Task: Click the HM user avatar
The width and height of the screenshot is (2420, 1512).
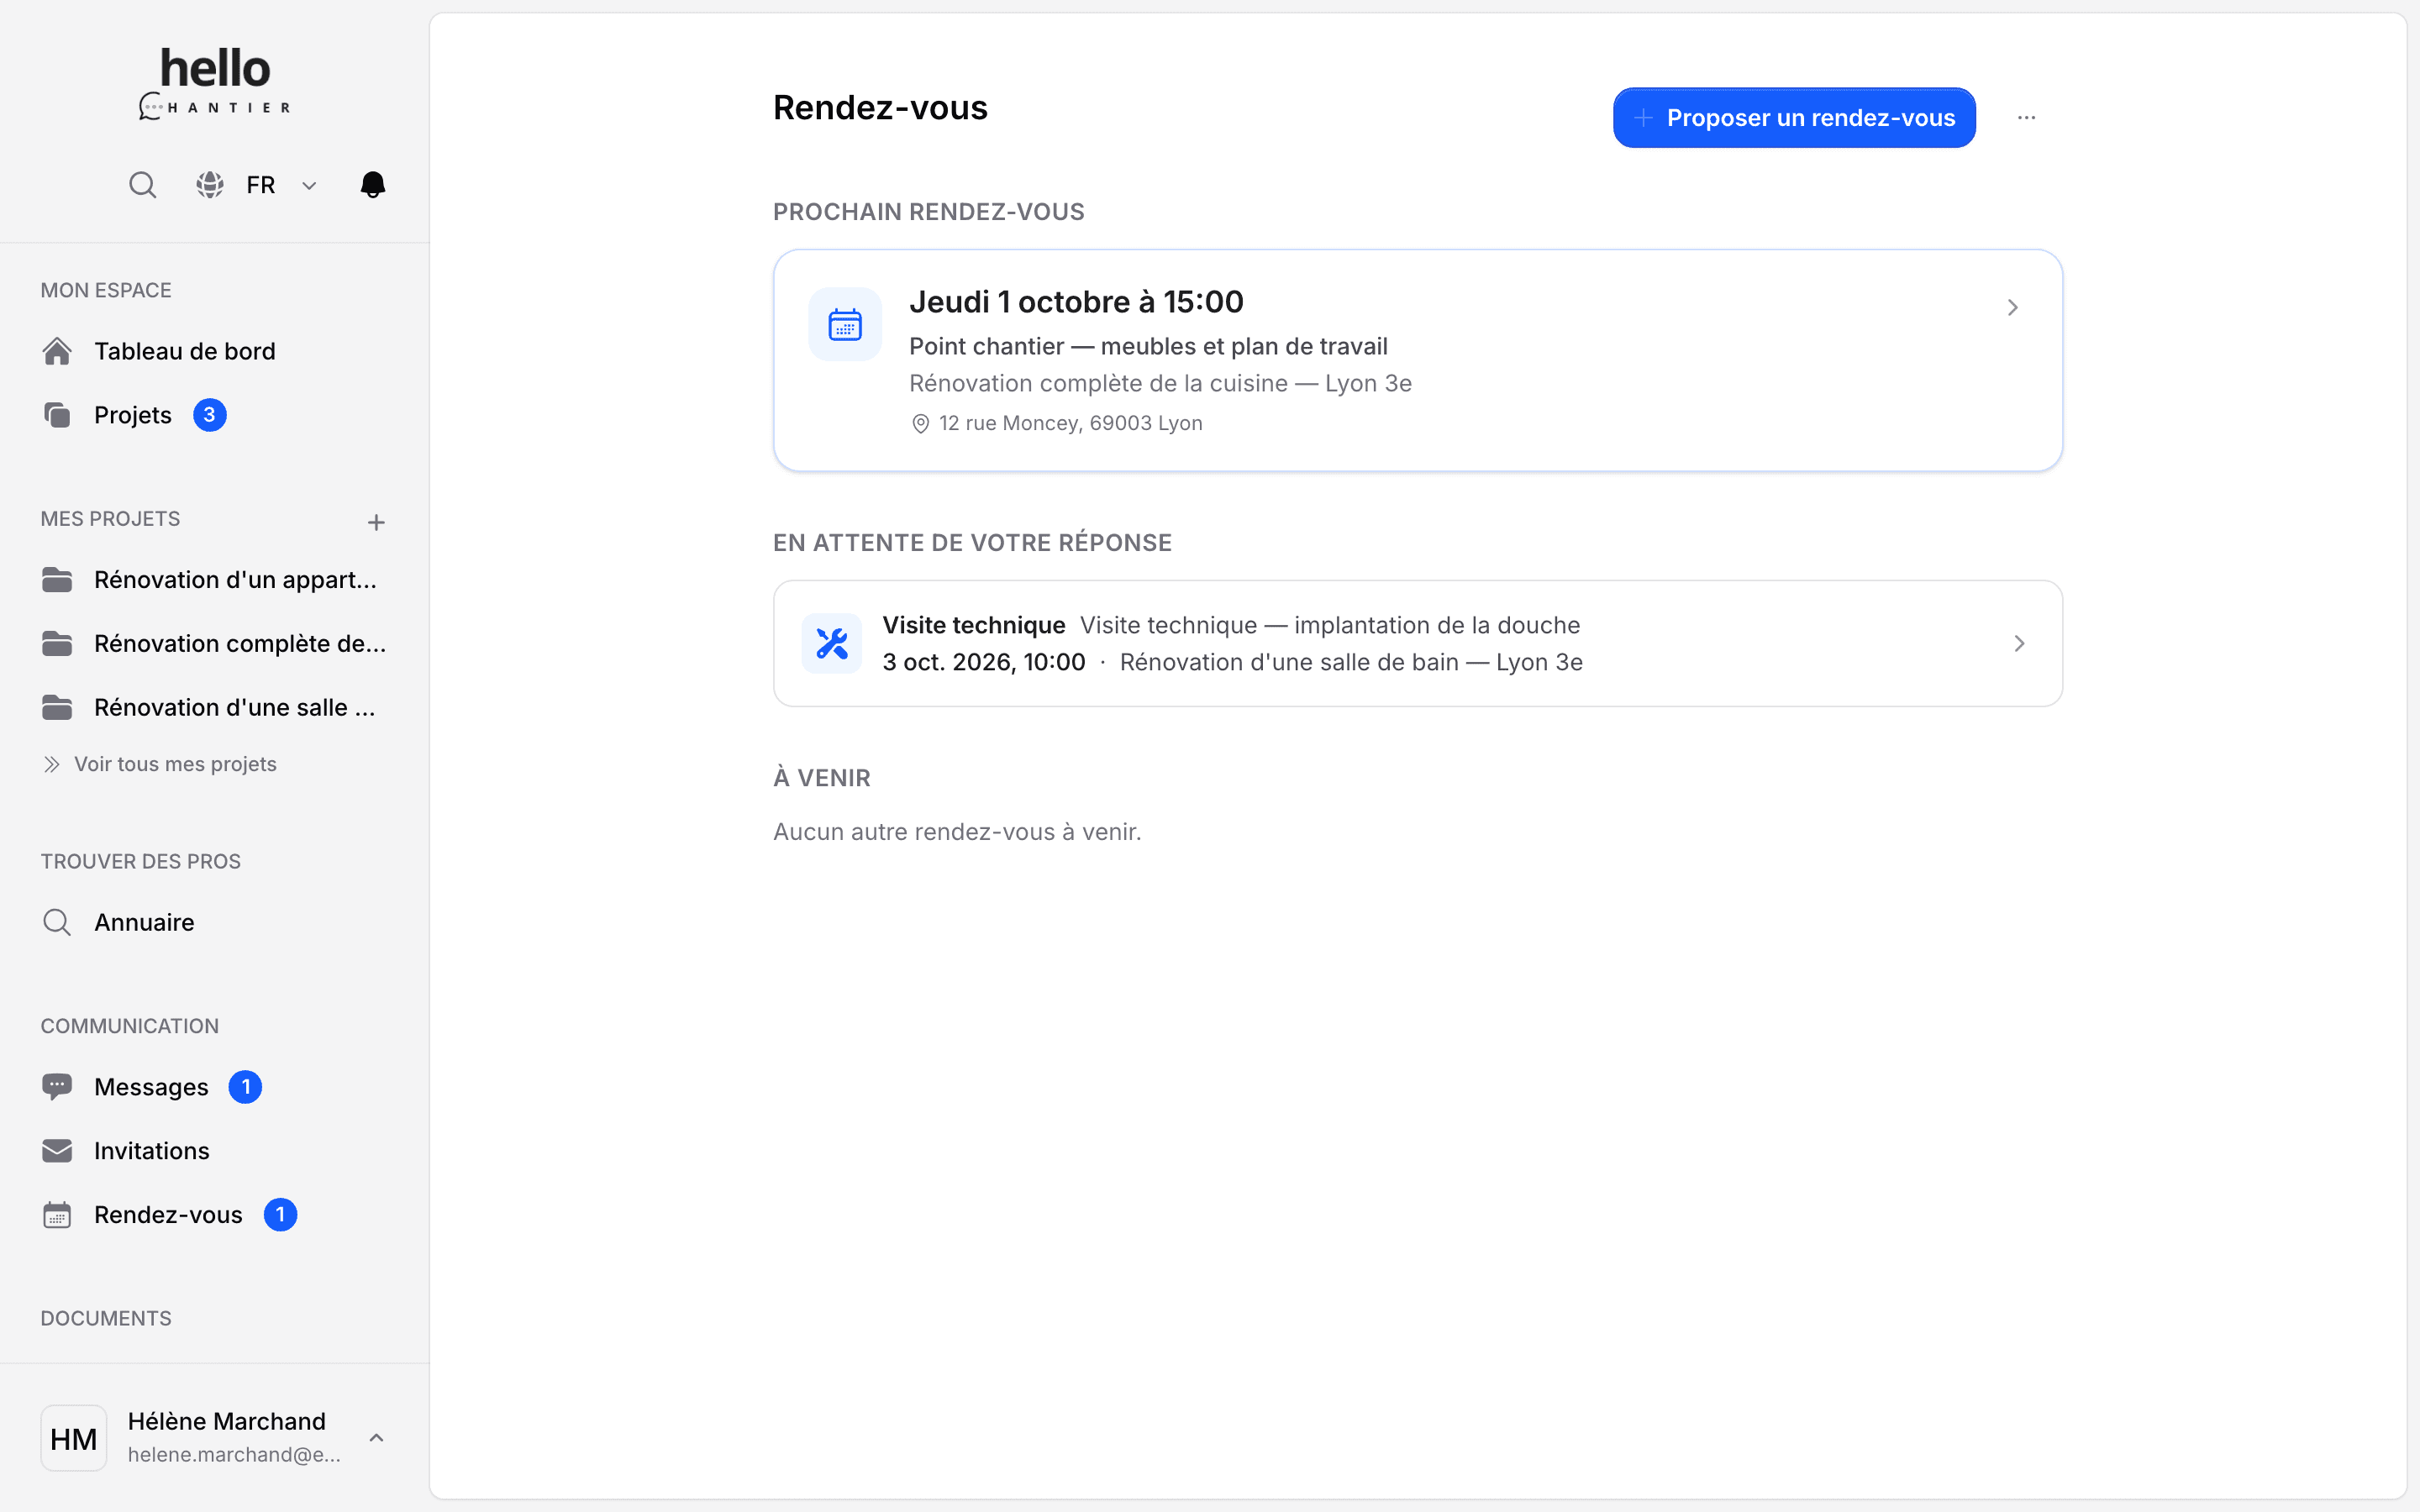Action: click(74, 1438)
